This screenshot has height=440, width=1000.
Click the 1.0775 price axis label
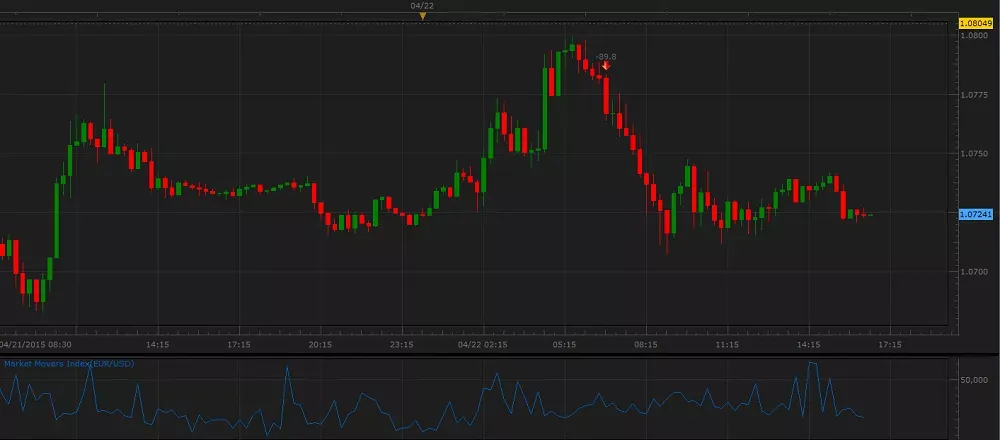pos(973,95)
